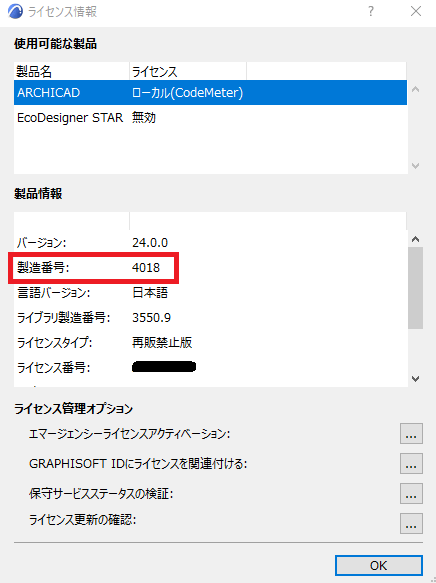The height and width of the screenshot is (583, 436).
Task: Open エマージェンシーライセンスアクティベーション options button
Action: pyautogui.click(x=411, y=434)
